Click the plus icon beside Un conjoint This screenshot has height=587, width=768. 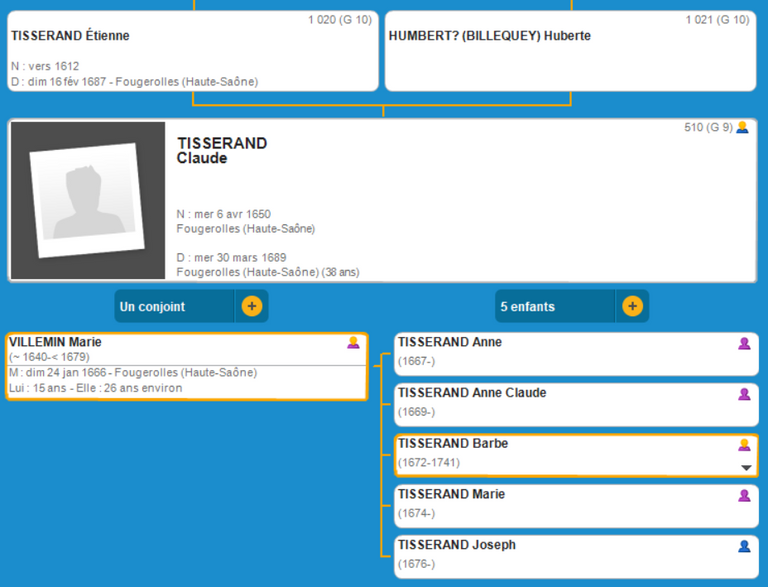[252, 306]
